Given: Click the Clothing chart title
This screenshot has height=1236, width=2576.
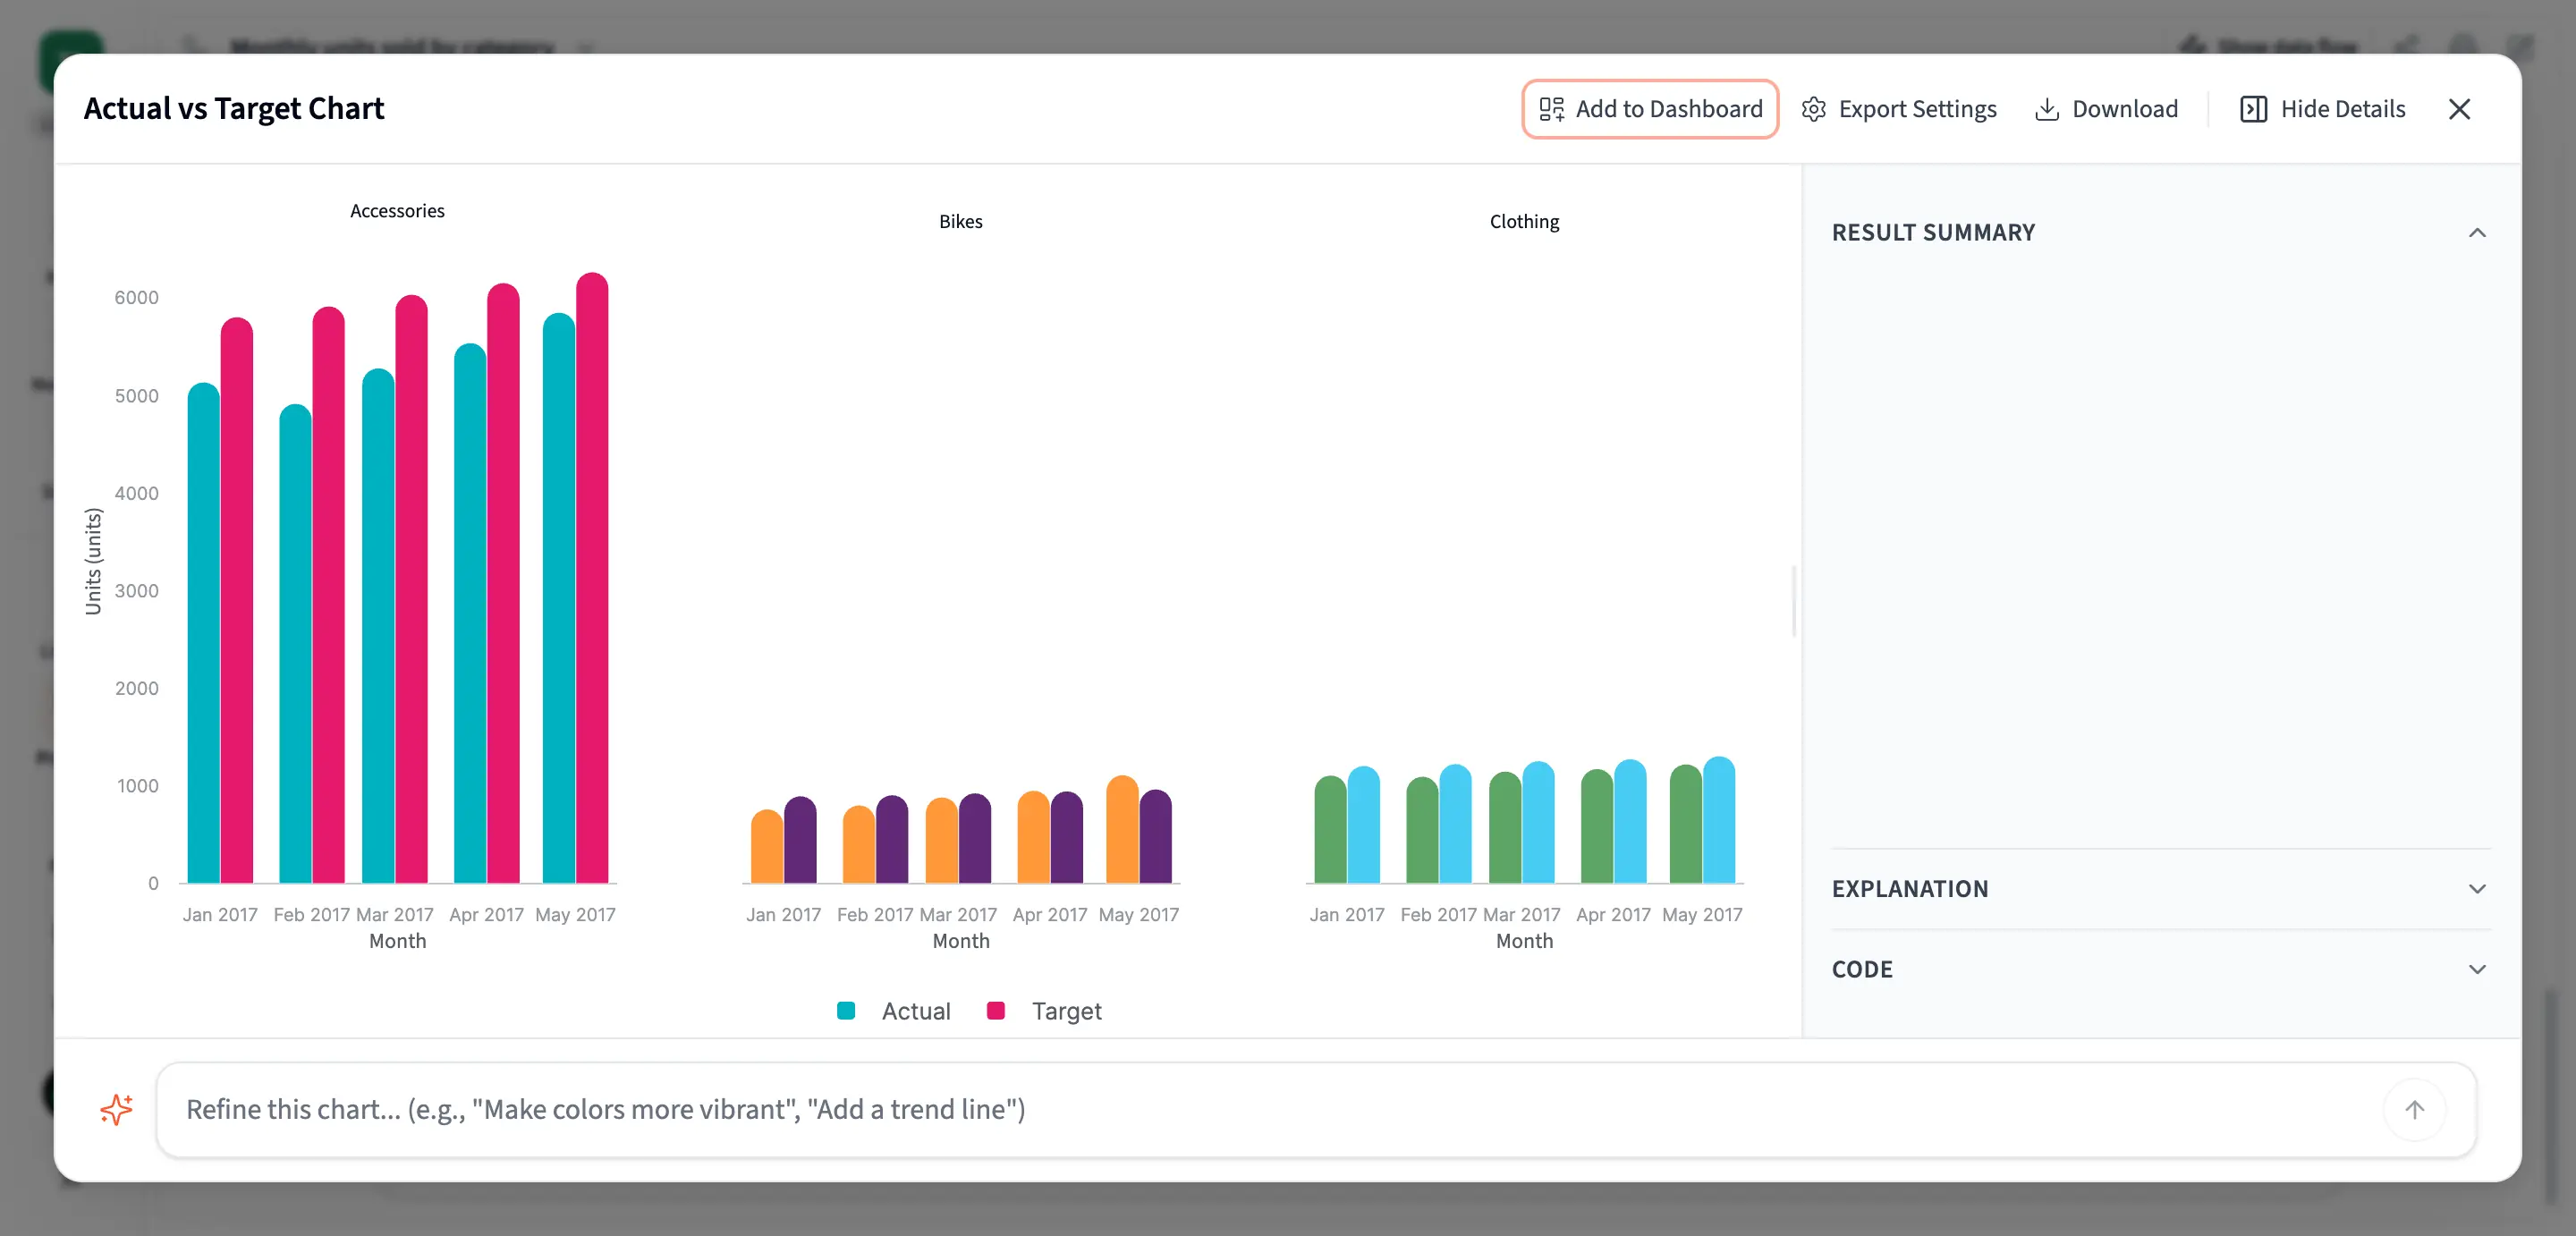Looking at the screenshot, I should coord(1523,222).
